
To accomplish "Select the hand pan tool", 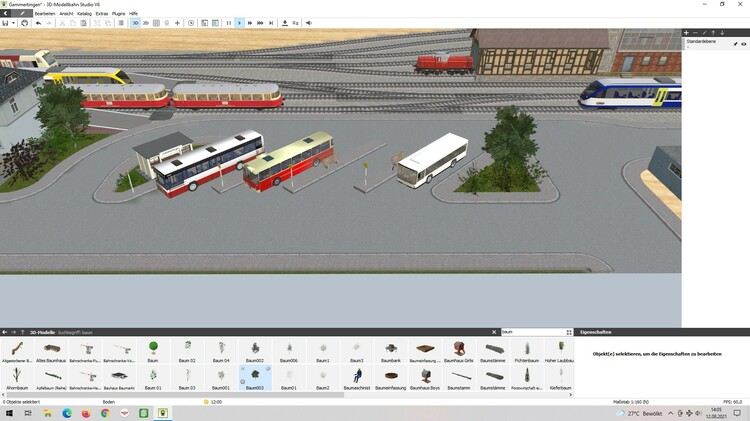I will tap(25, 22).
